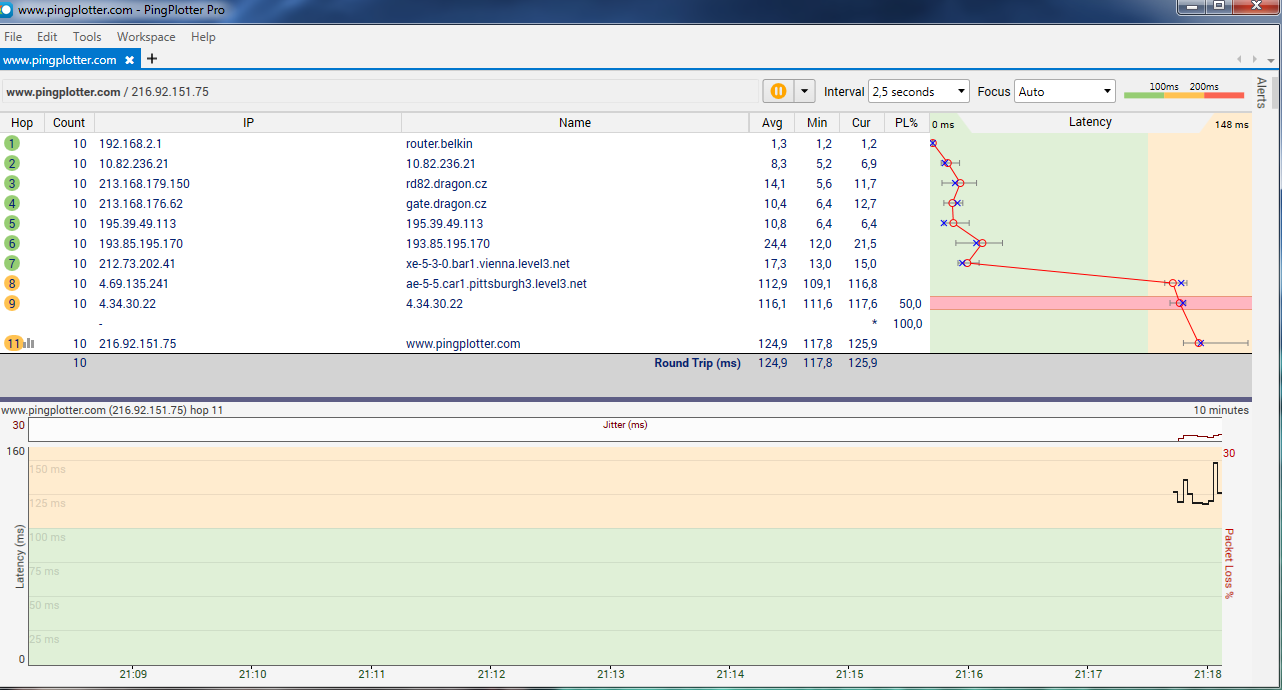This screenshot has height=690, width=1282.
Task: Close the www.pingplotter.com tab
Action: click(129, 60)
